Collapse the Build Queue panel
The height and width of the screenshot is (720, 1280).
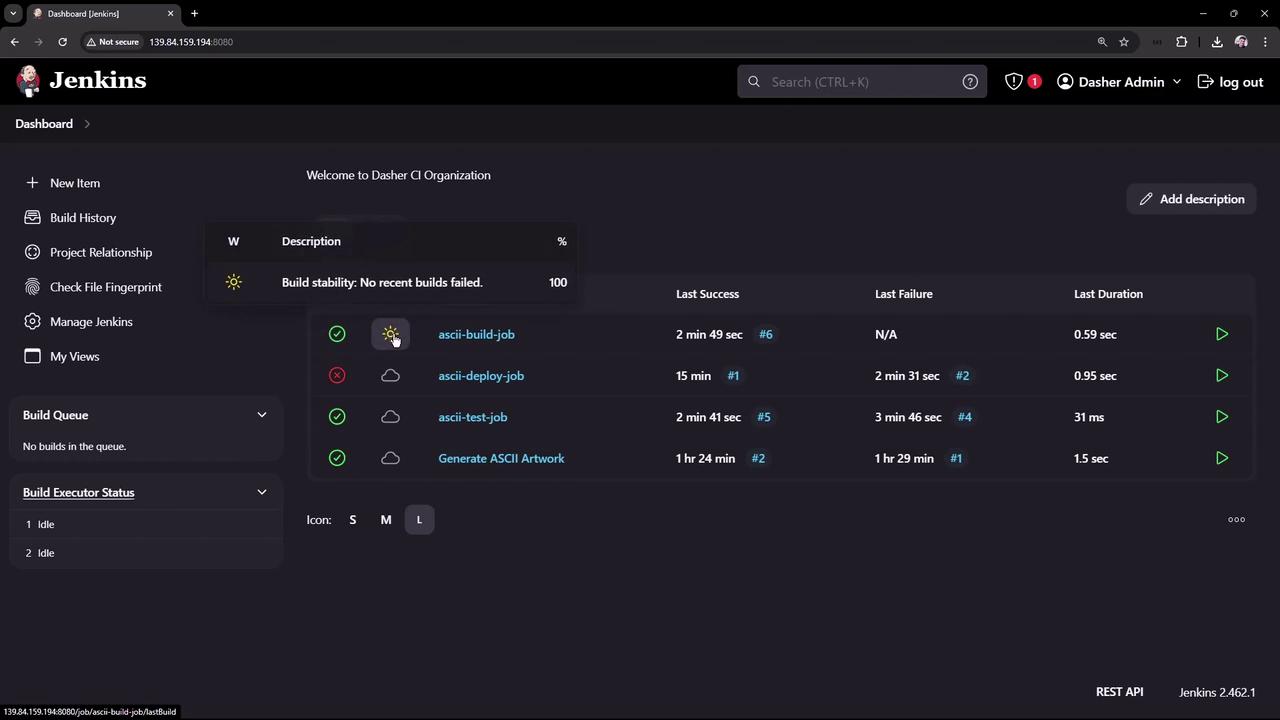262,415
